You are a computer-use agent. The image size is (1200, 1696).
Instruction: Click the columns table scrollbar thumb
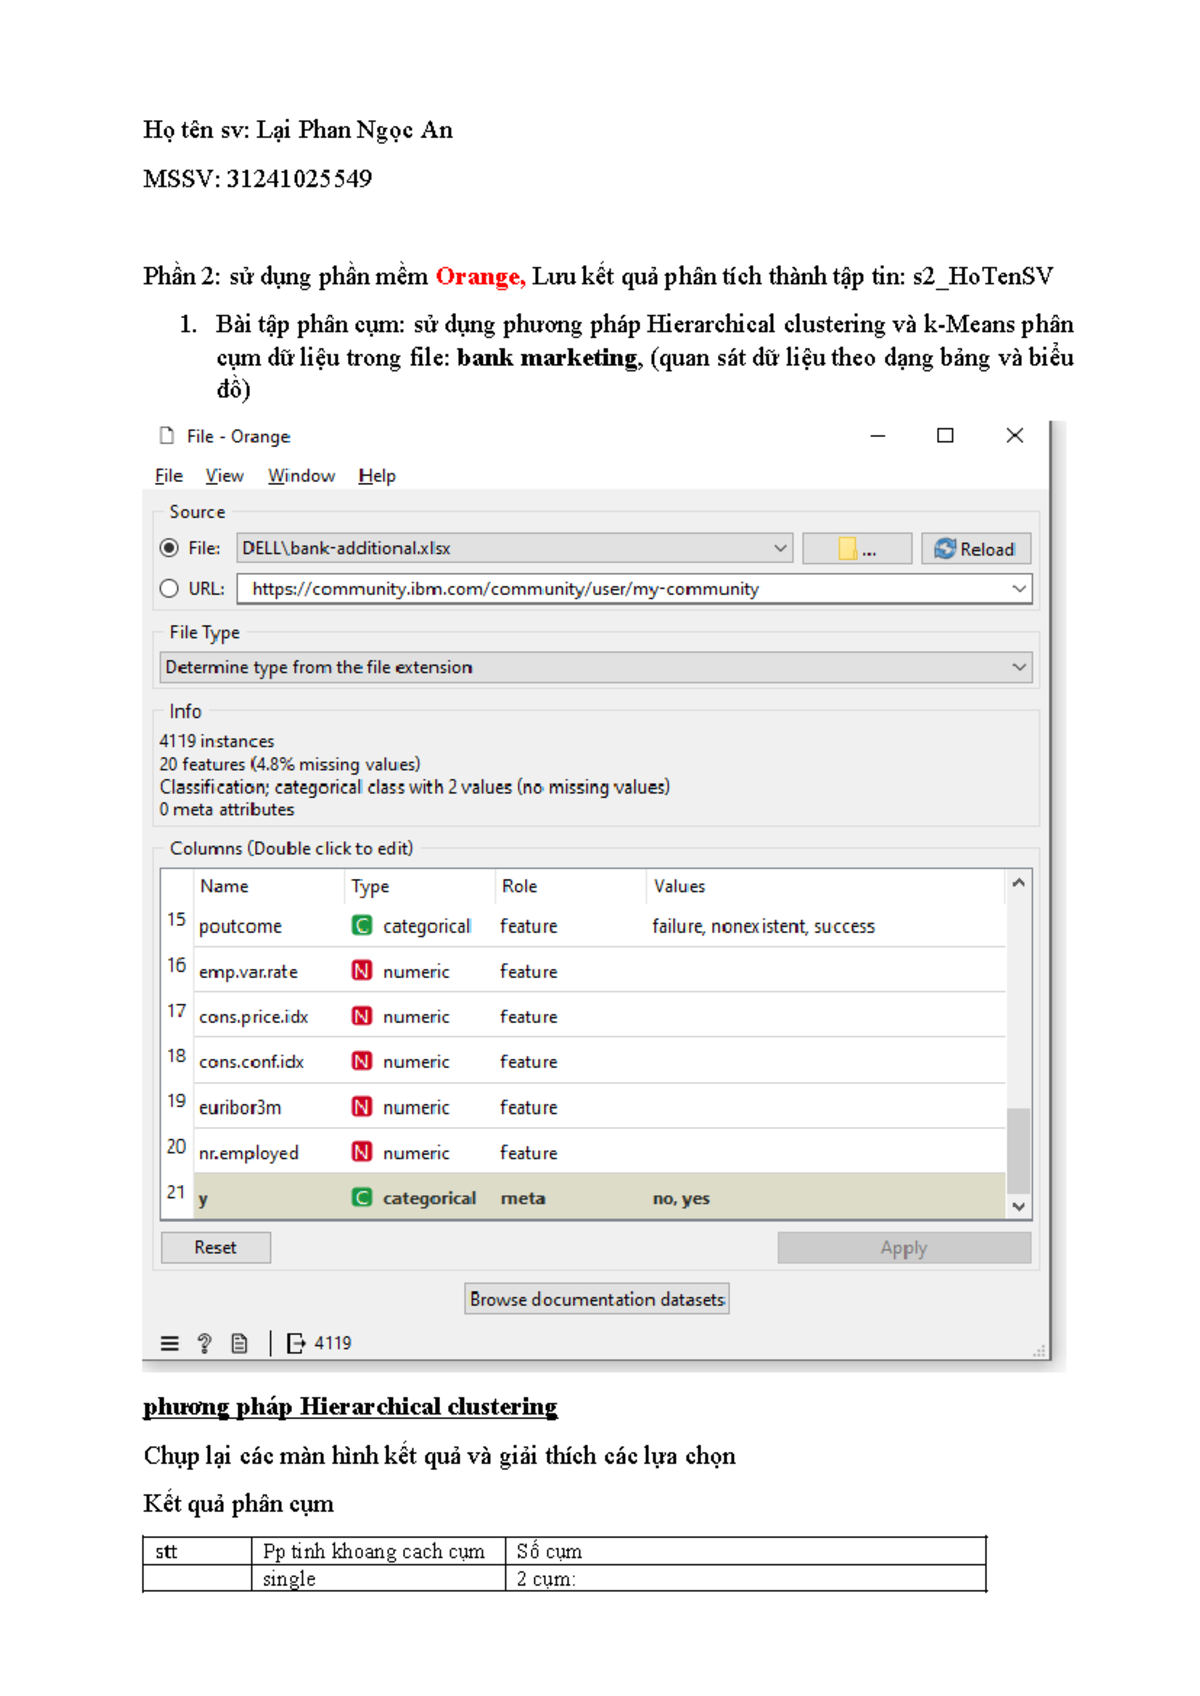[x=1019, y=1150]
